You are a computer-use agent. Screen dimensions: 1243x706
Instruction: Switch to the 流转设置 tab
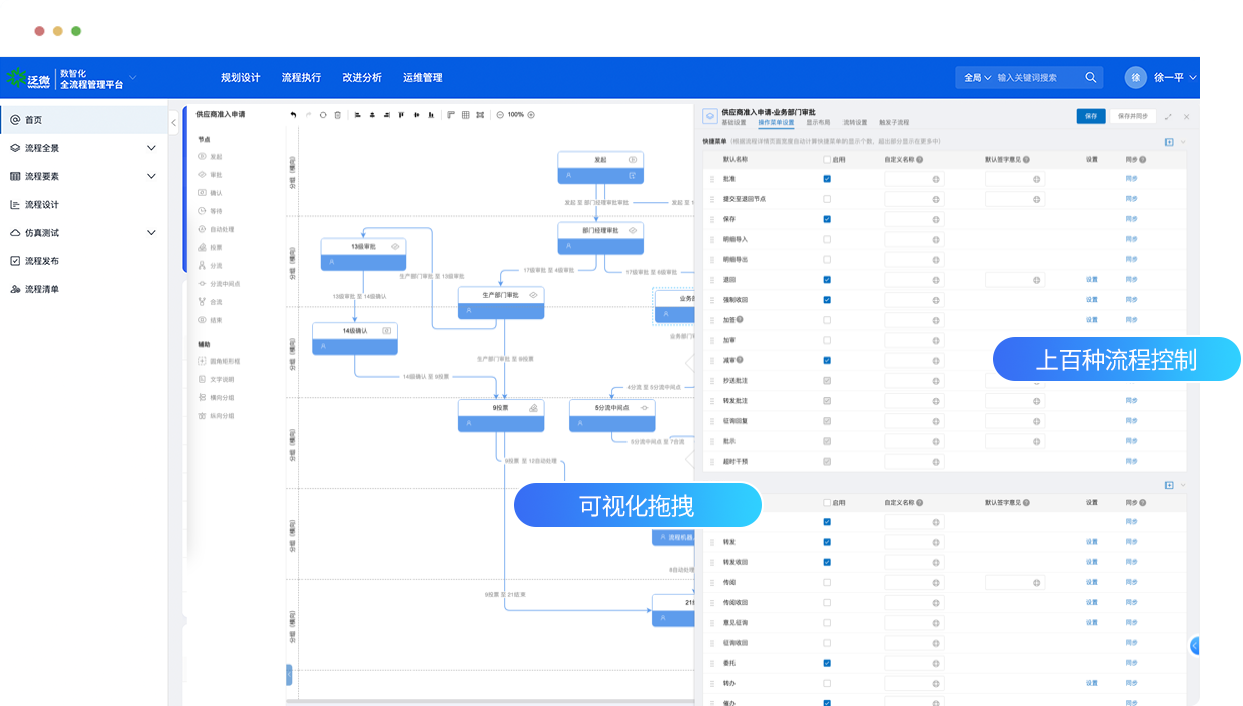point(855,122)
